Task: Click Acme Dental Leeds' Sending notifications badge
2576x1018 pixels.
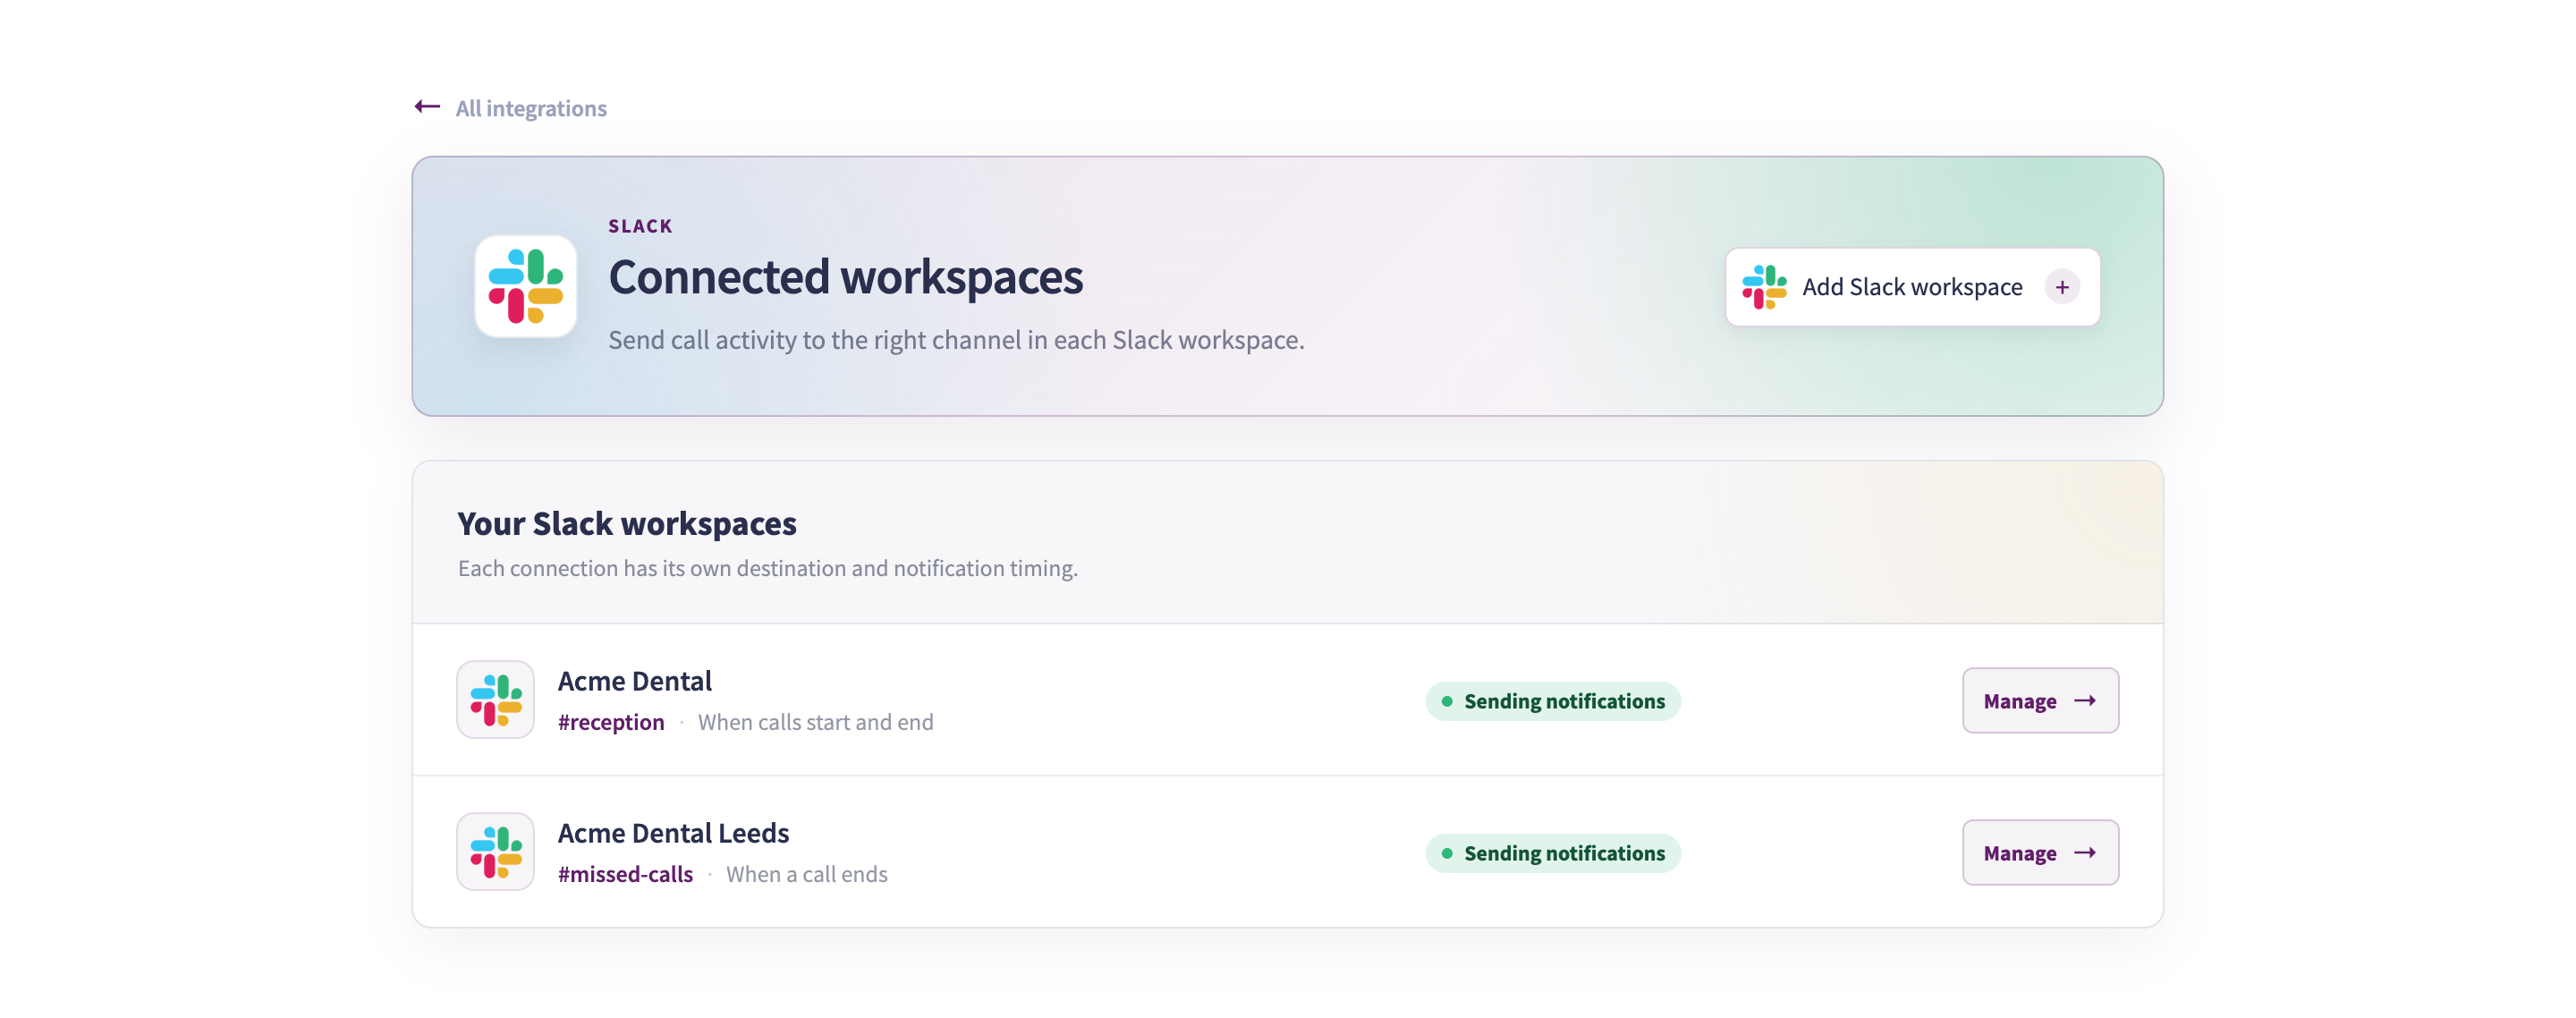Action: point(1553,853)
